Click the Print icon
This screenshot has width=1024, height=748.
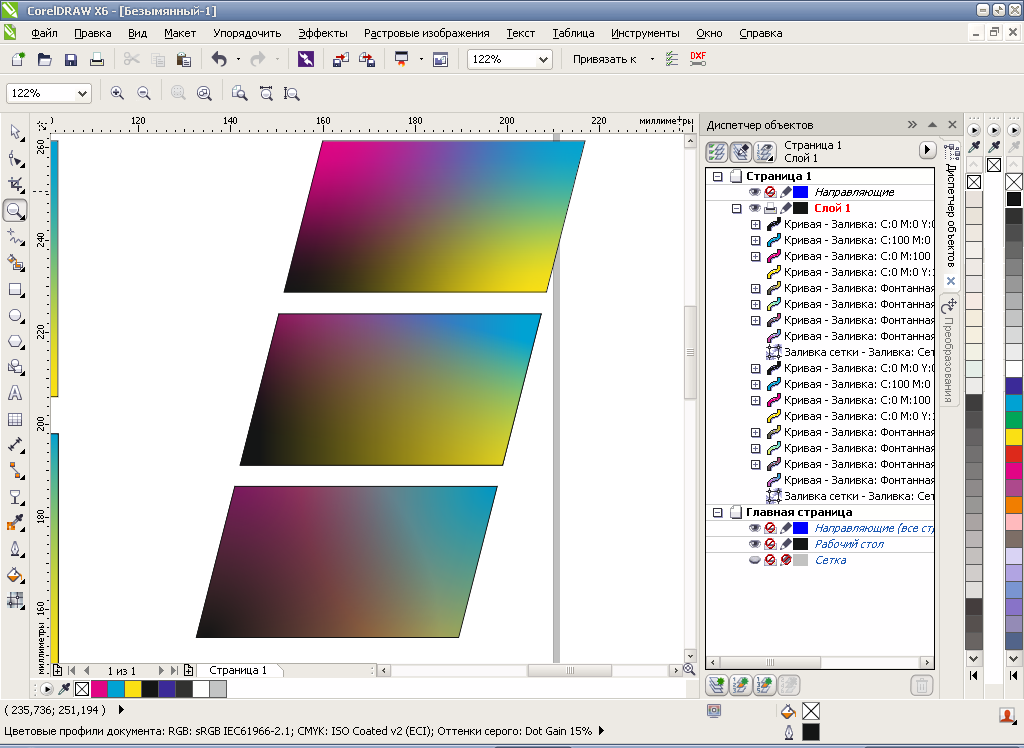(97, 59)
